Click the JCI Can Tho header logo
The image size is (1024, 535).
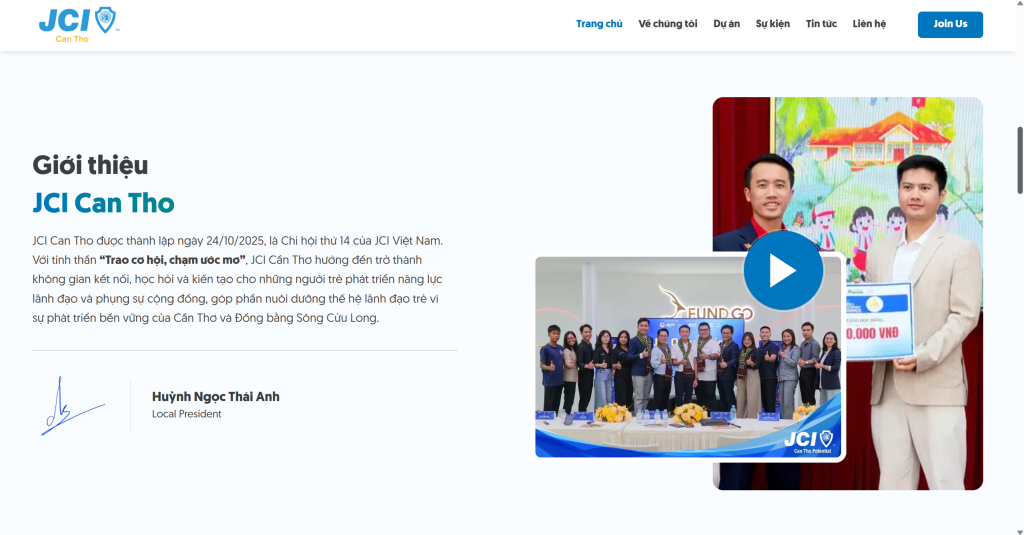78,24
